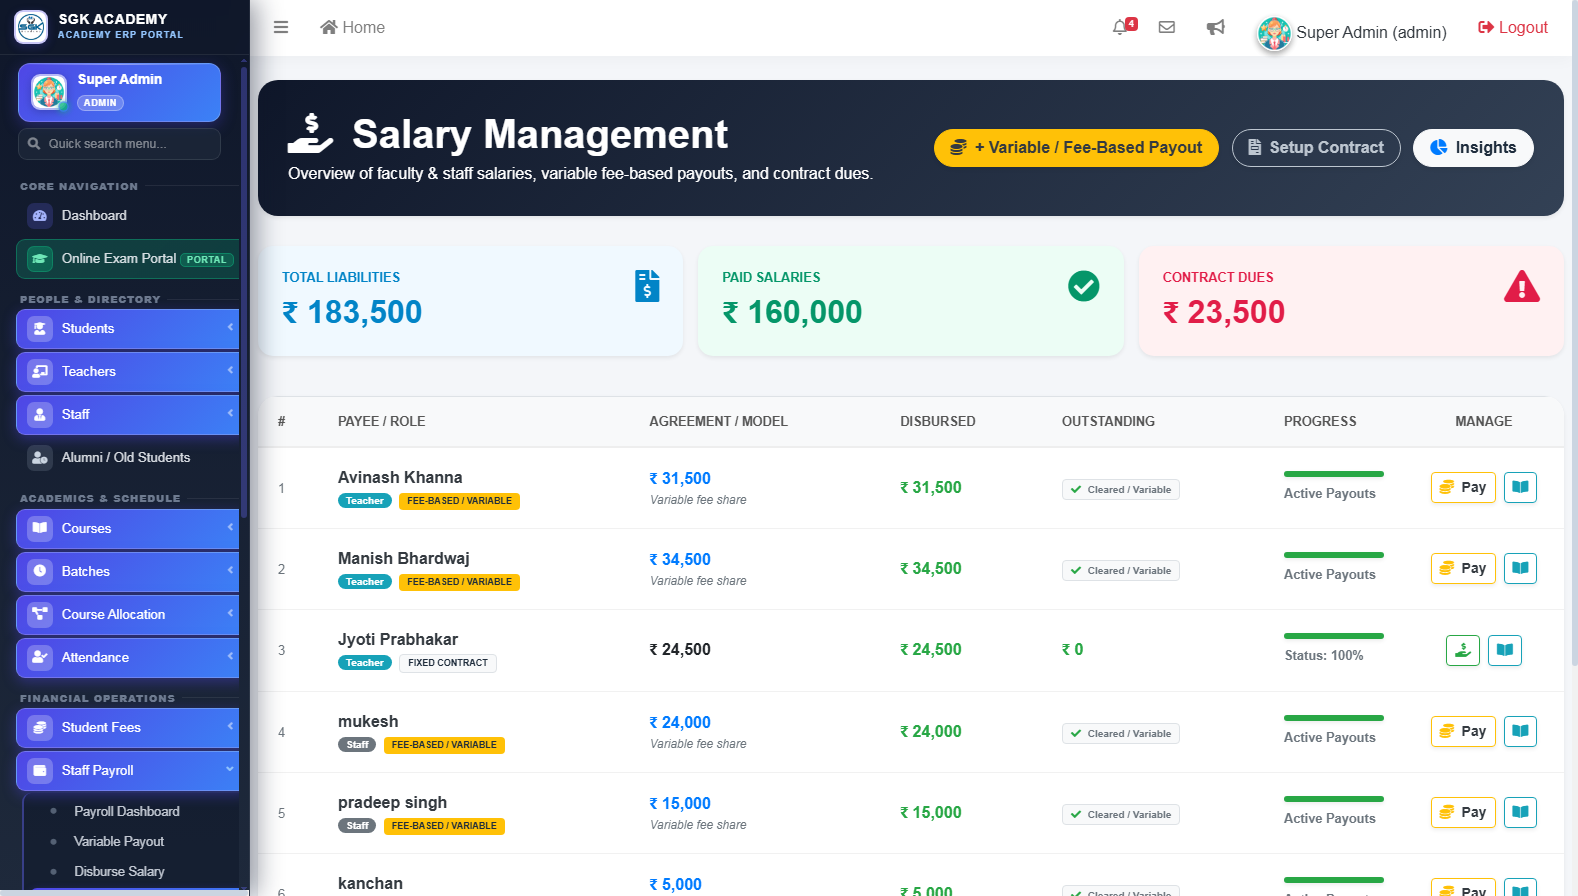Open ledger book icon for Avinash Khanna
This screenshot has width=1578, height=896.
(x=1520, y=487)
